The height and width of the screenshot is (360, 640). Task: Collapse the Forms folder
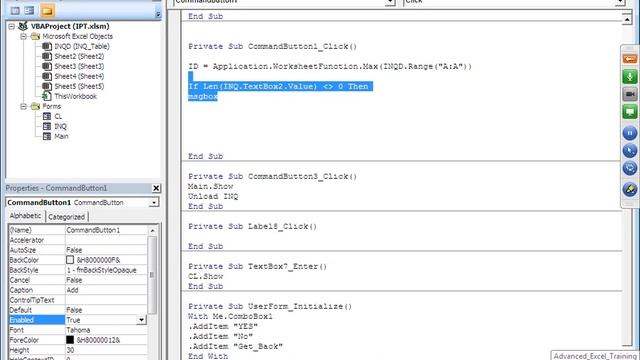(x=24, y=107)
